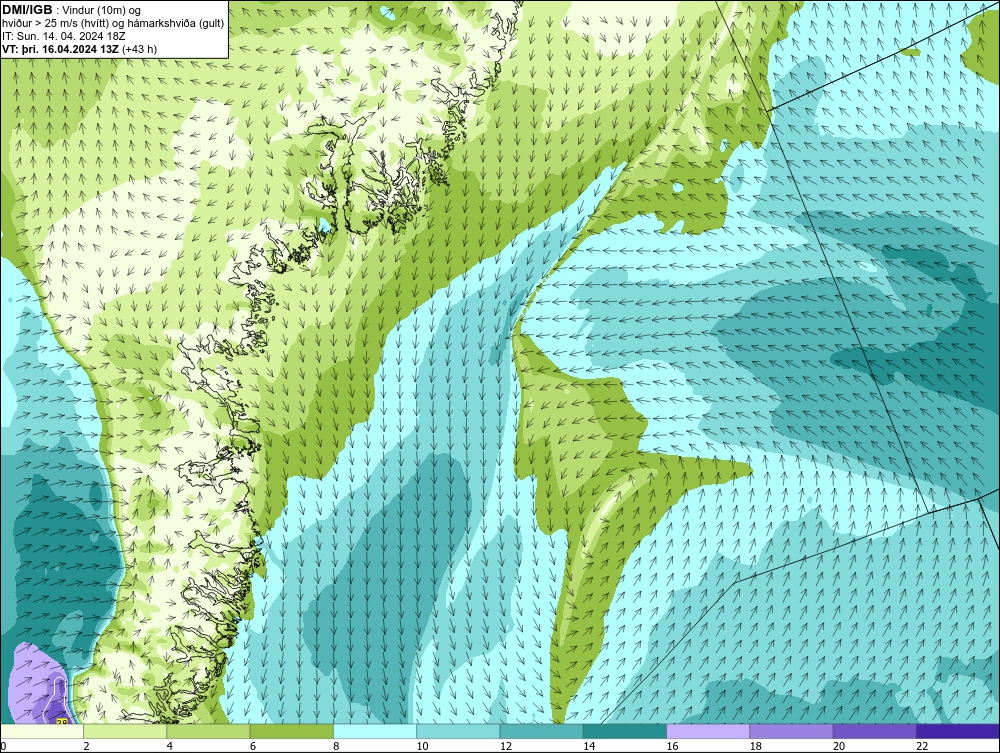Click the 14–16 m/s dark teal legend swatch

(625, 731)
